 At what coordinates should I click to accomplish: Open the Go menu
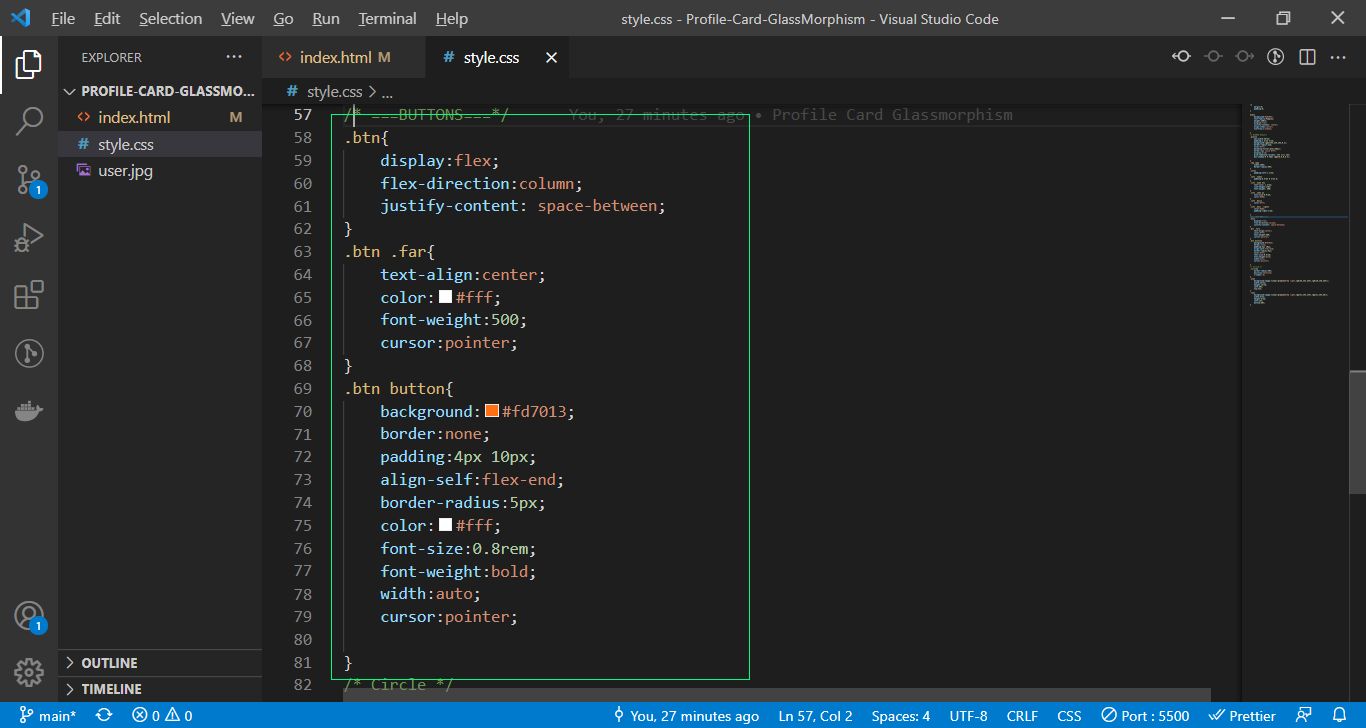pos(283,19)
